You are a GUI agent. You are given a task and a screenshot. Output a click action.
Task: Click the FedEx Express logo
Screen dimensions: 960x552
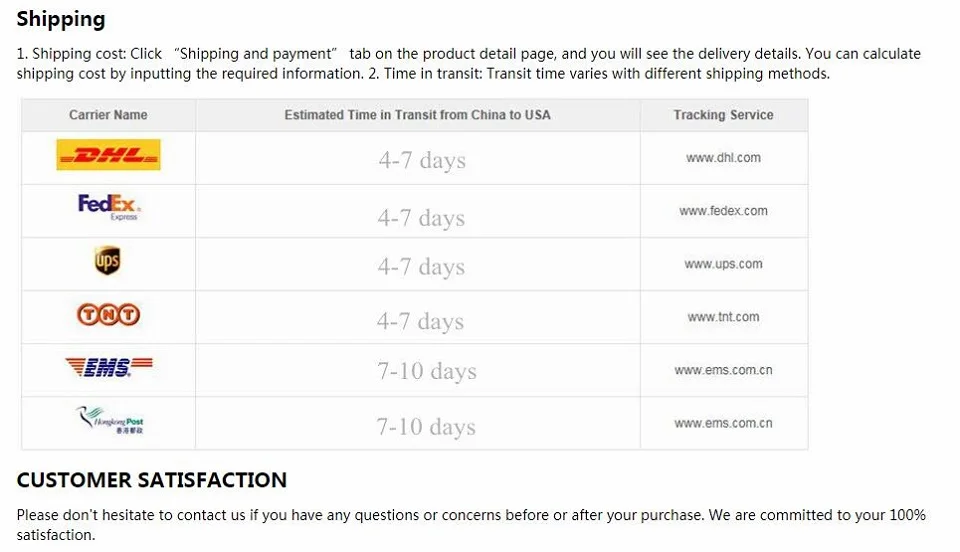(x=109, y=207)
